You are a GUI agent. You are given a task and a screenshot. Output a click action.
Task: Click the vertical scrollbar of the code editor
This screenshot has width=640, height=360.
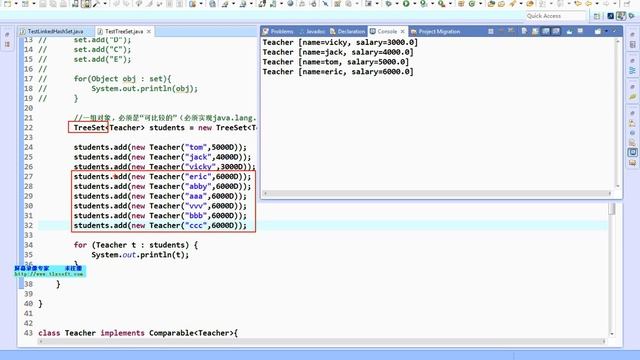[611, 269]
